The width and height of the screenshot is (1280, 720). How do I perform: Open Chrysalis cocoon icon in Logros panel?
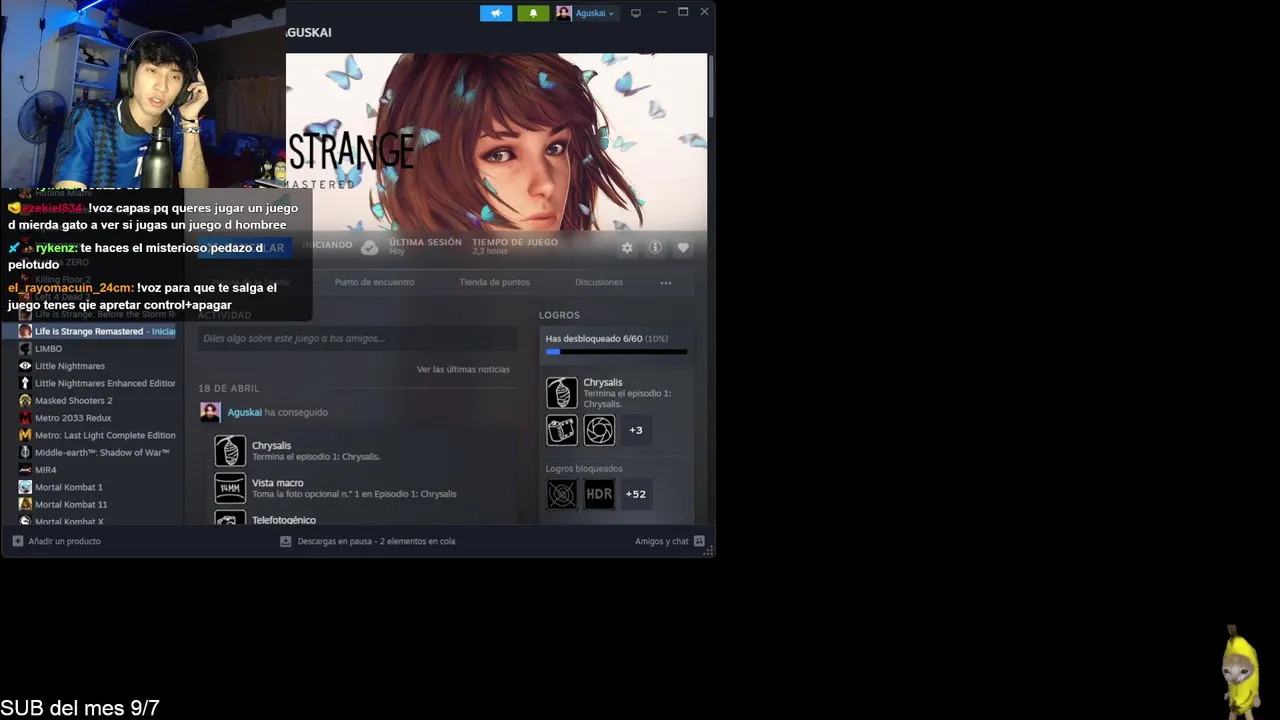(x=561, y=392)
